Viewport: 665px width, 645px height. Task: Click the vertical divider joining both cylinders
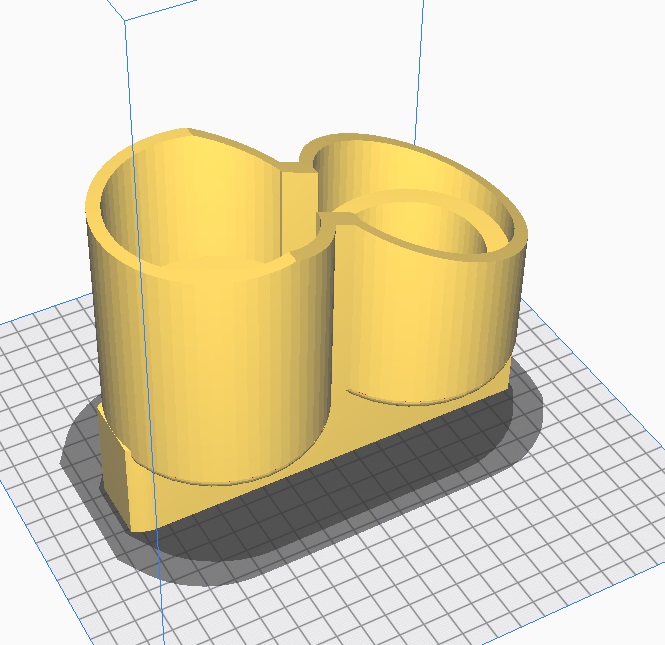(297, 198)
